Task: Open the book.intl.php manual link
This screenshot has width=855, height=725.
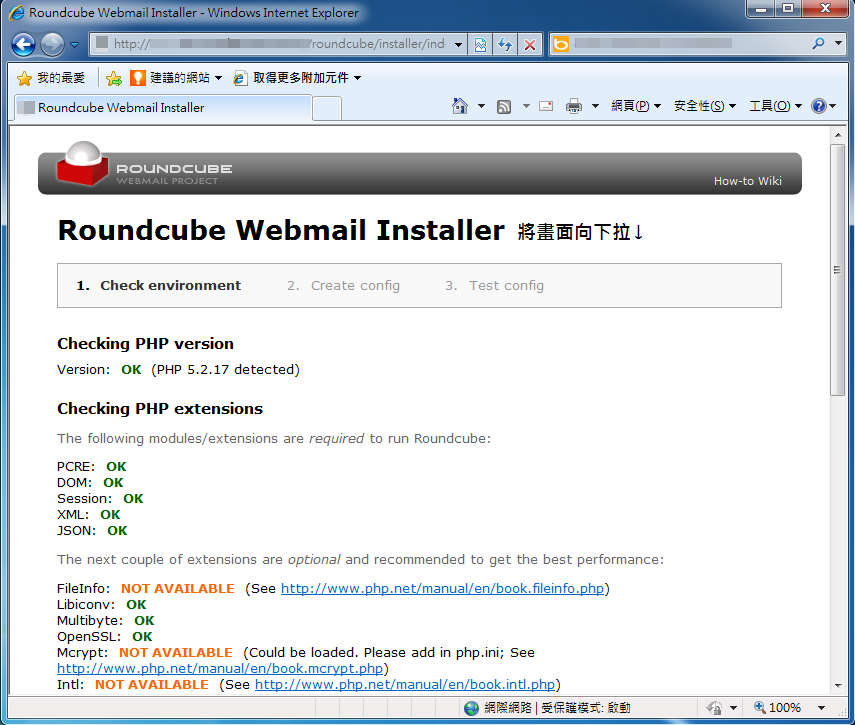Action: click(x=405, y=685)
